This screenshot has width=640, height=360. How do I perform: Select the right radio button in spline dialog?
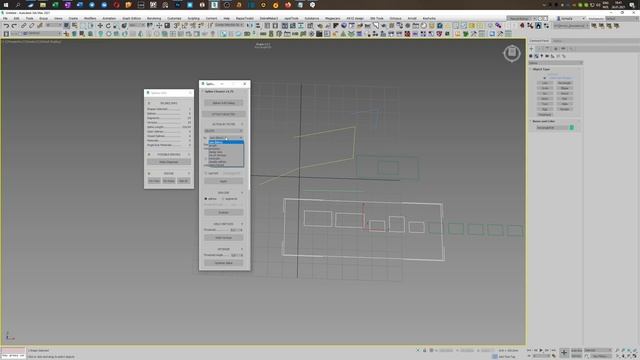click(223, 199)
